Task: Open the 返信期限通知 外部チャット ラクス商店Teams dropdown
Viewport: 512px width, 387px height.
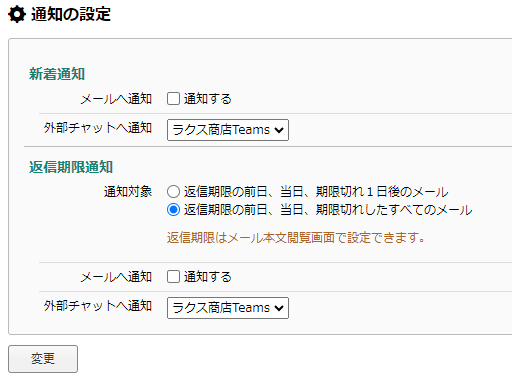Action: tap(228, 308)
